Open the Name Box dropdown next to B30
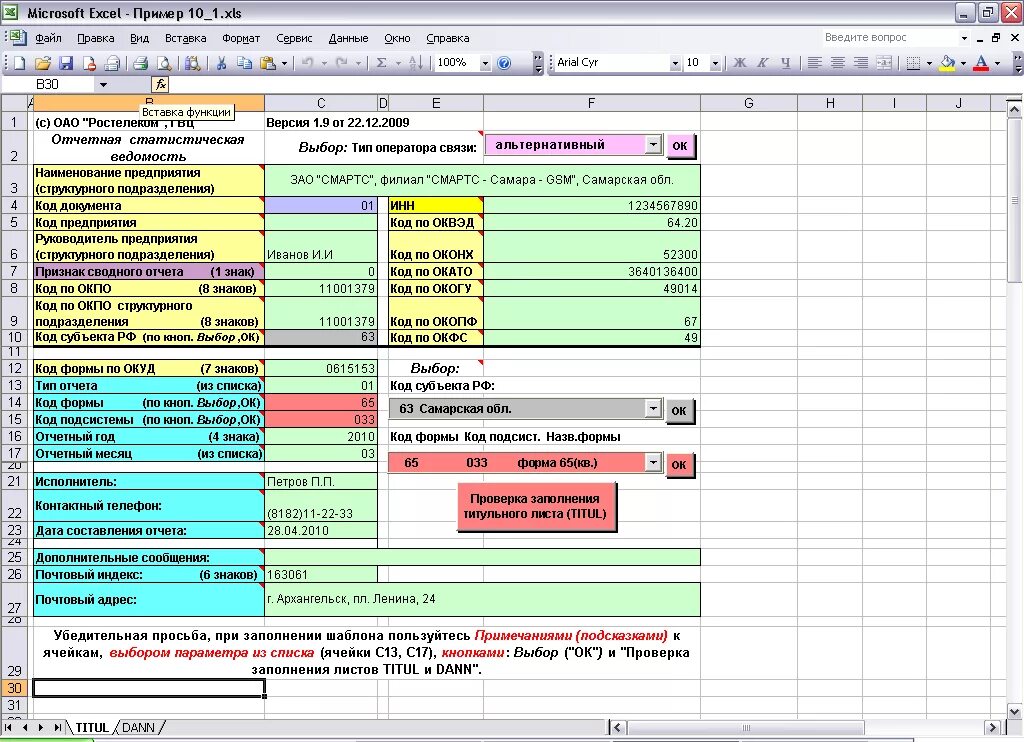The image size is (1024, 742). click(103, 85)
